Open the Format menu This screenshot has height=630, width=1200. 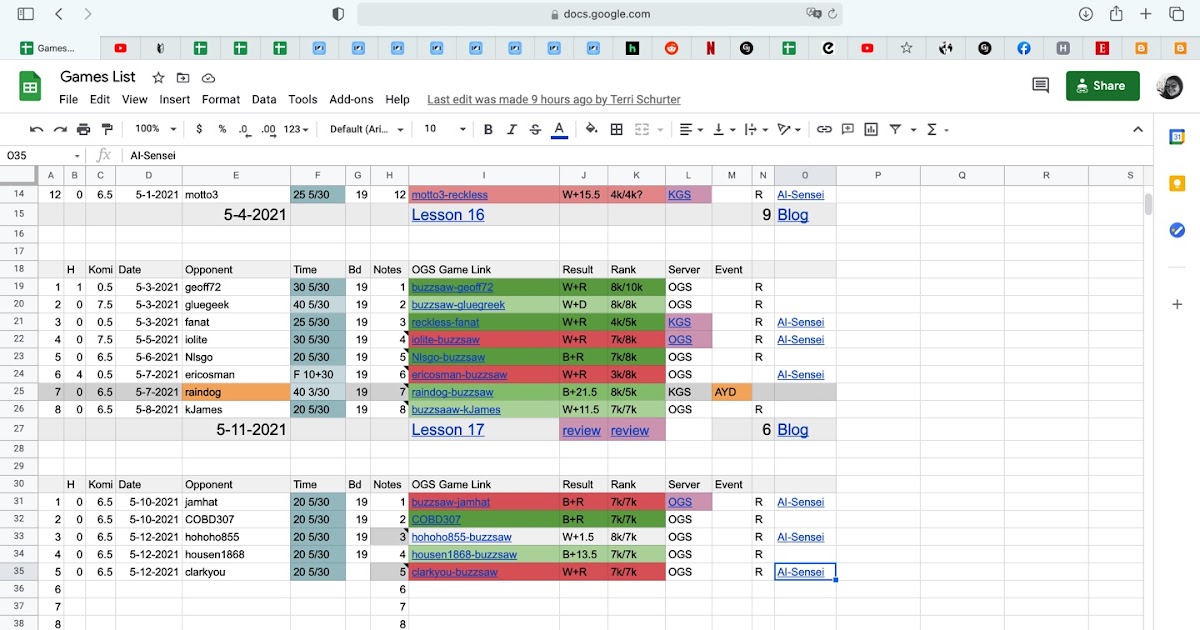220,99
